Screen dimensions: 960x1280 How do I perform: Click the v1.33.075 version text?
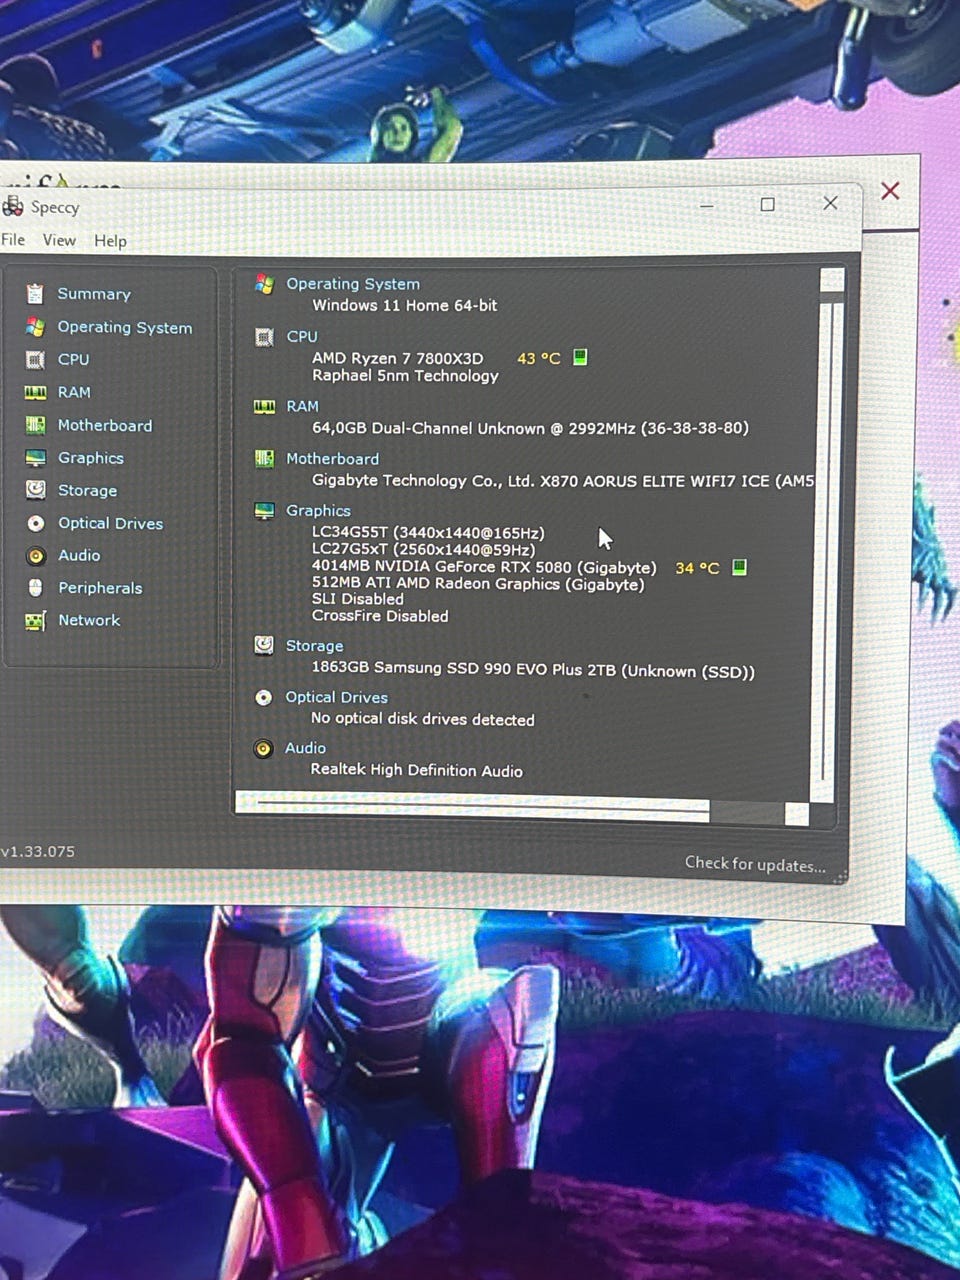37,851
